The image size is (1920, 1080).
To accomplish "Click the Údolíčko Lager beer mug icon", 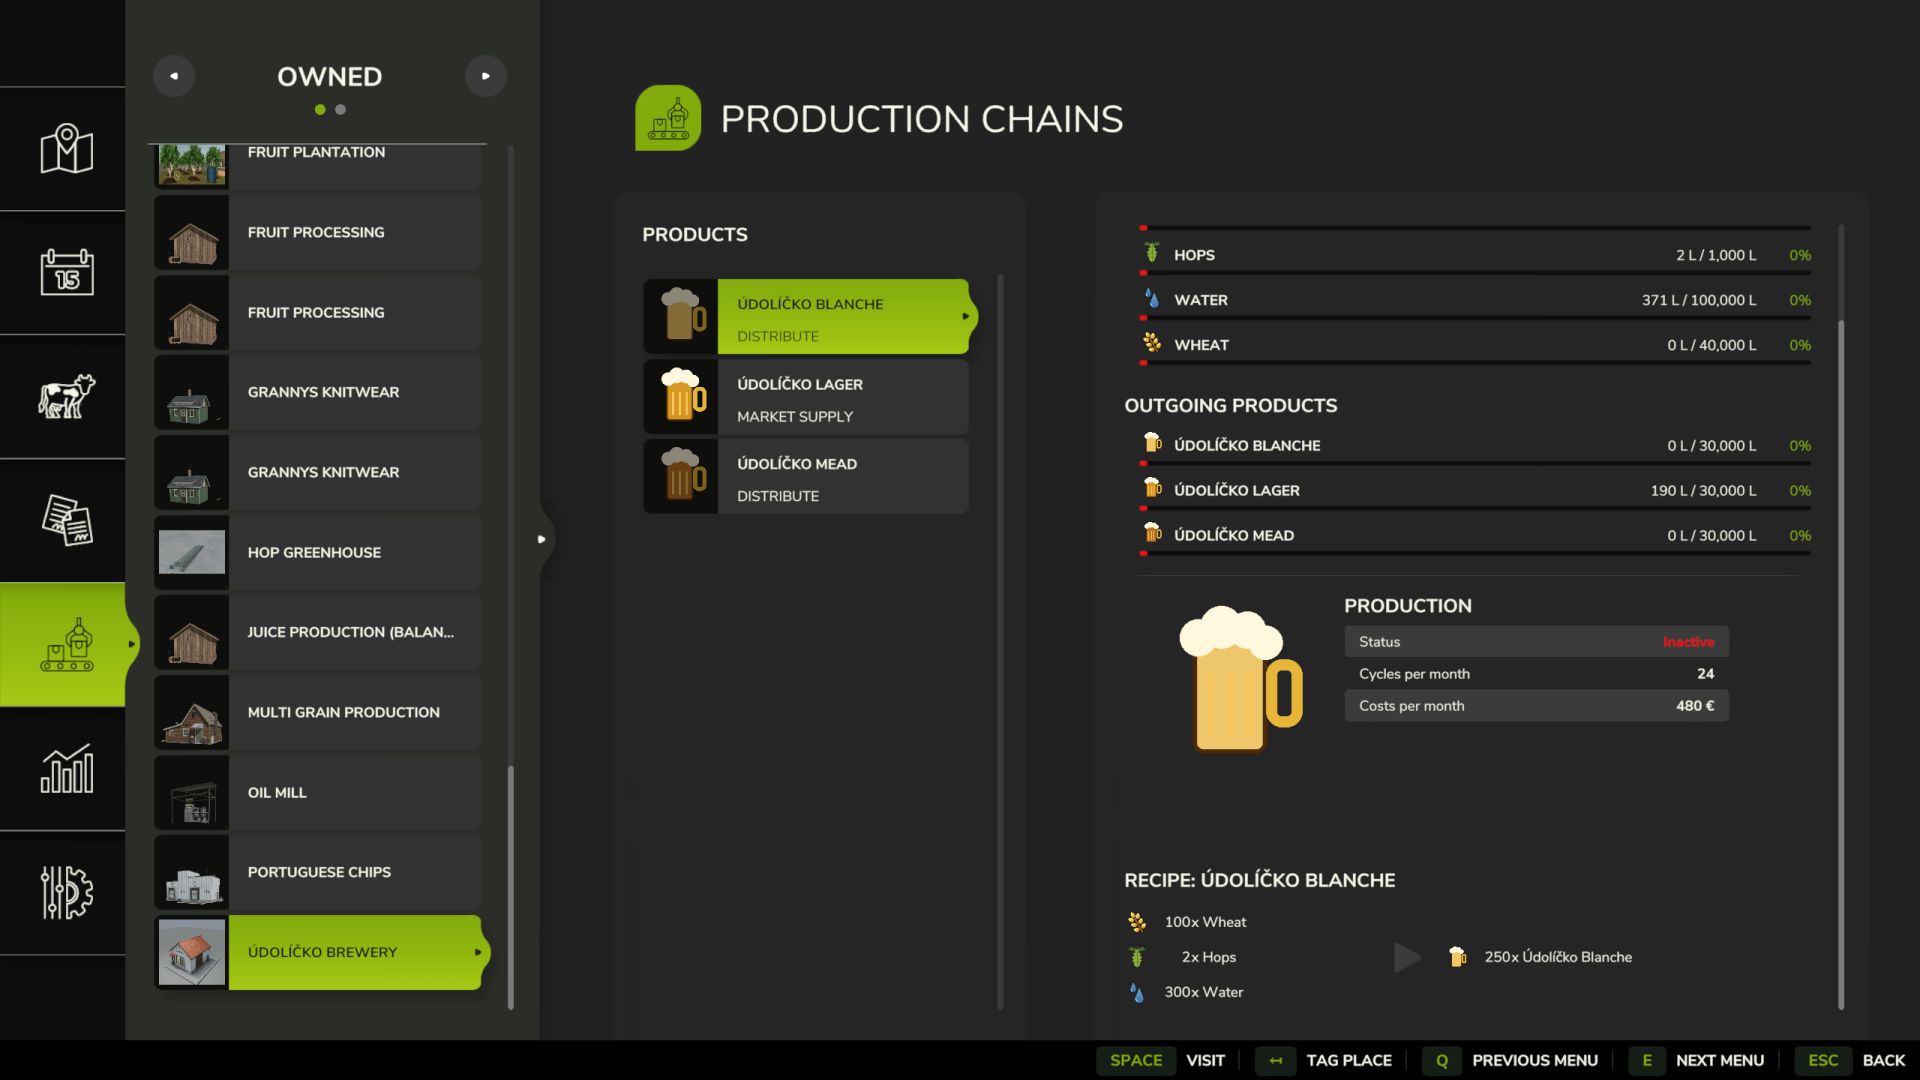I will coord(681,396).
